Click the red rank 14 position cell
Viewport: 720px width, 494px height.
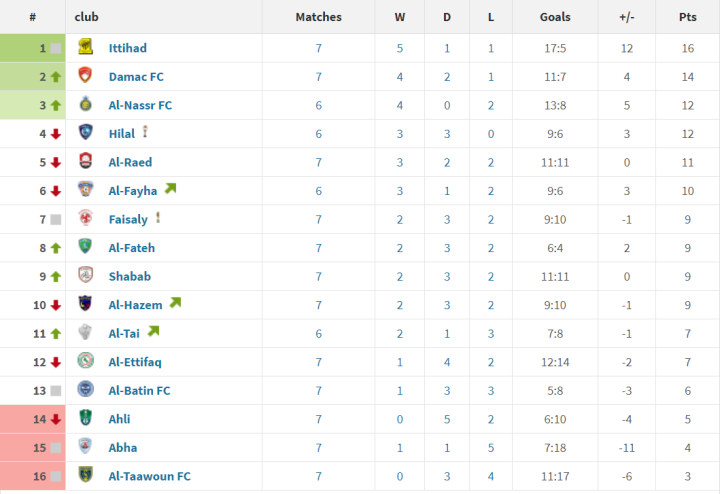point(33,419)
